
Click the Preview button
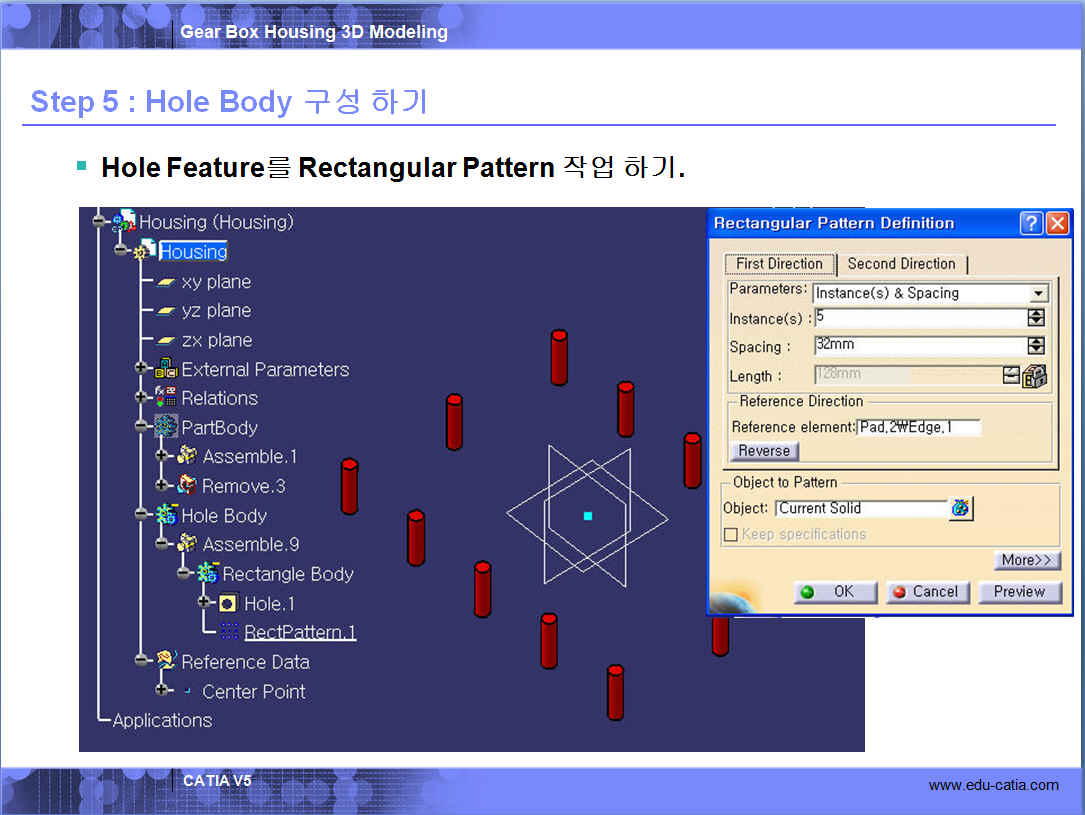1018,592
